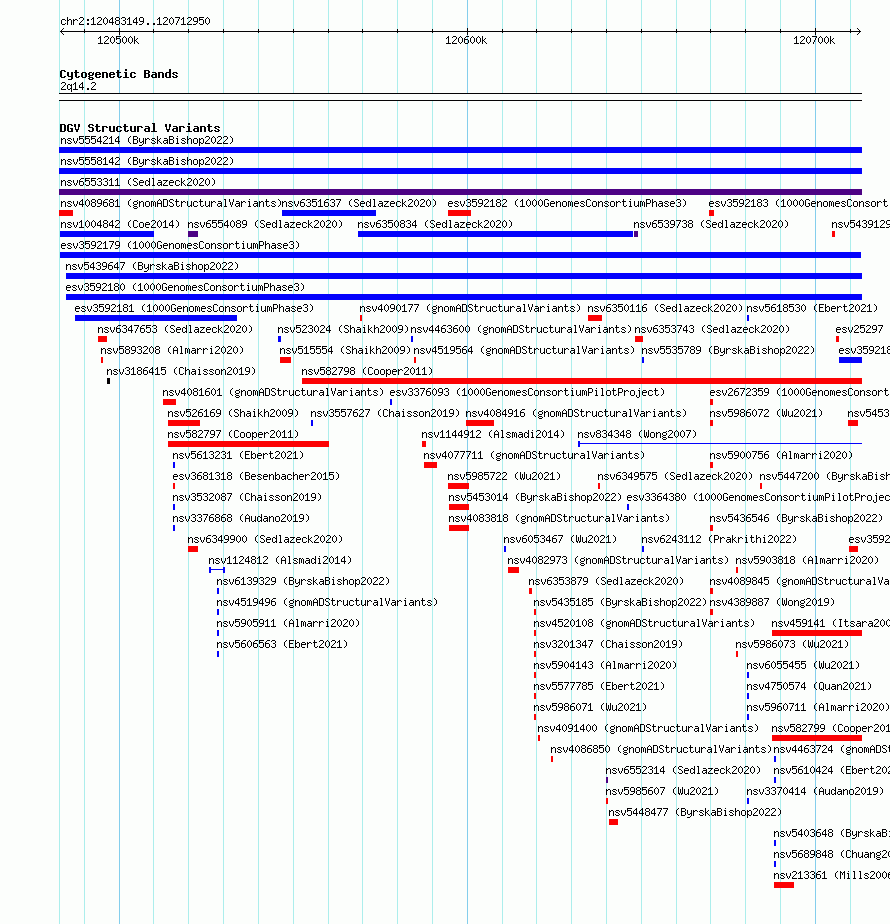Click the nsv582798 (Cooper2011) label
Image resolution: width=890 pixels, height=924 pixels.
pos(367,371)
